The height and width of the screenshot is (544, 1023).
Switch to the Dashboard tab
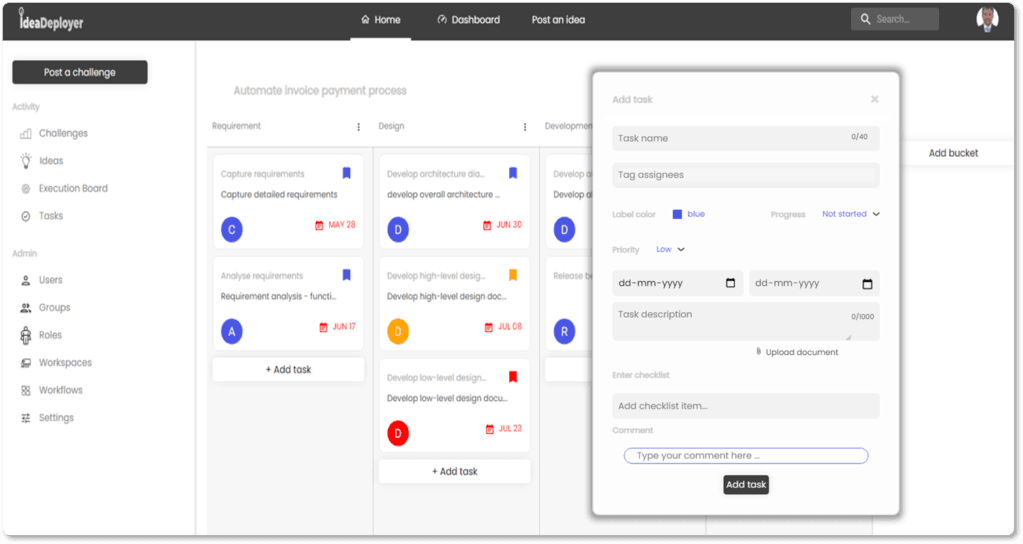(468, 19)
